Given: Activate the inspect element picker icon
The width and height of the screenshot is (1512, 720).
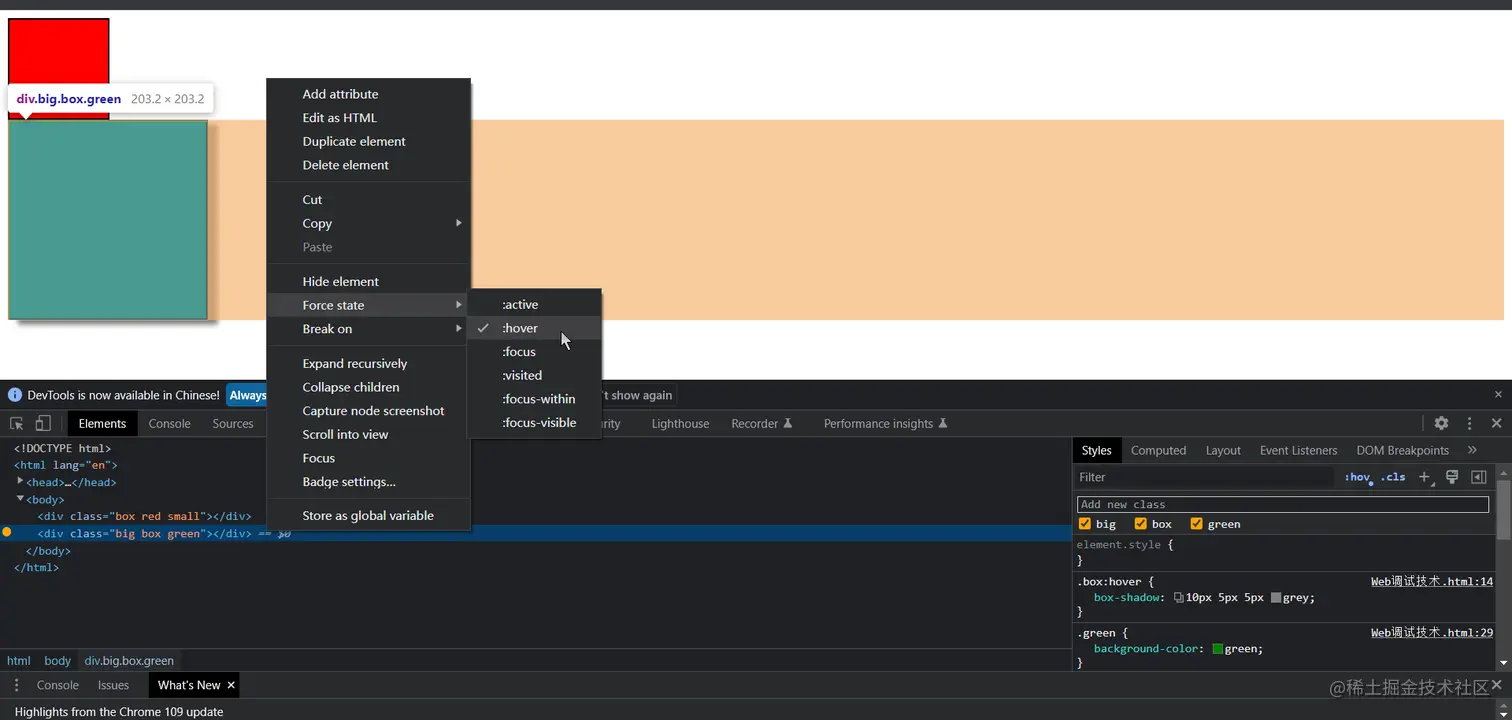Looking at the screenshot, I should [x=17, y=424].
